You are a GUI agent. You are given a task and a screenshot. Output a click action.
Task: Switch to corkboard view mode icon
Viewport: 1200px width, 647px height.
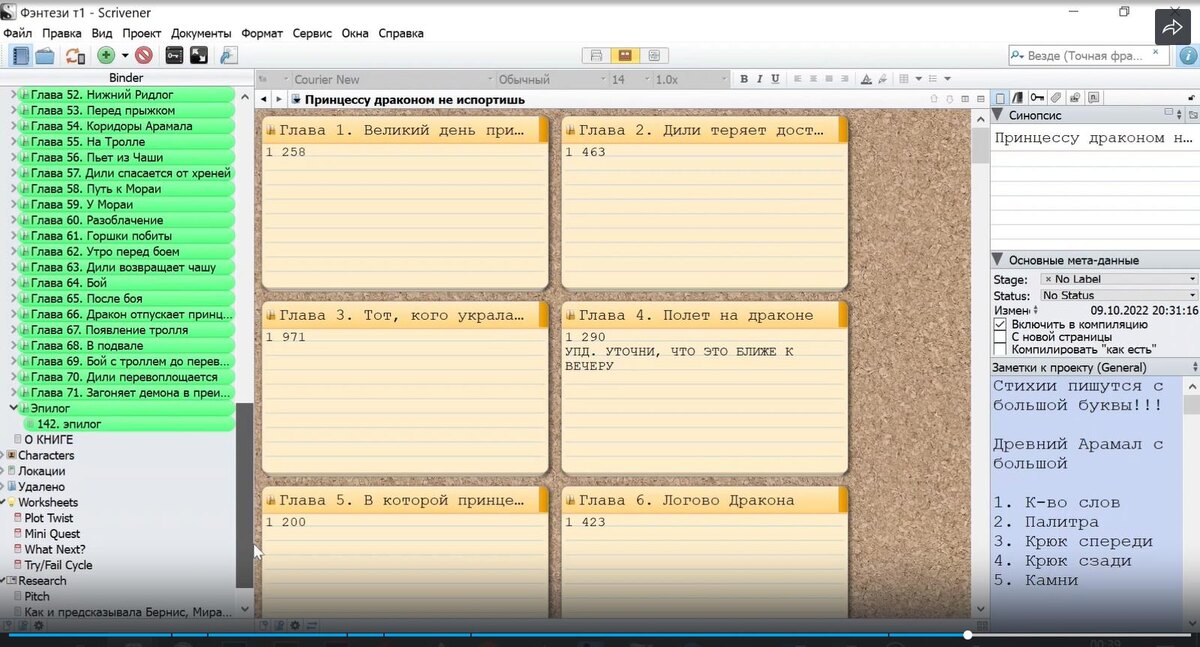[x=625, y=56]
